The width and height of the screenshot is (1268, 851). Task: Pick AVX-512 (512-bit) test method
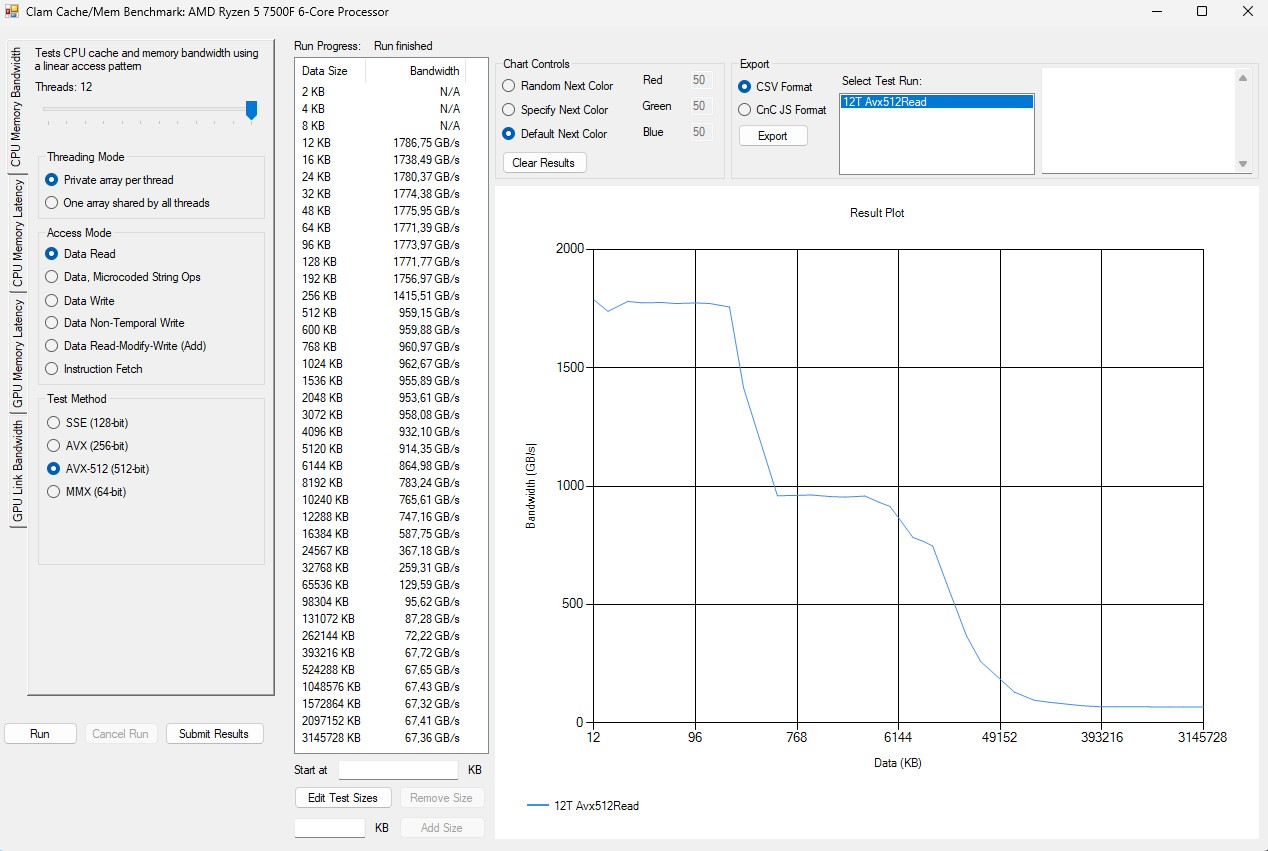point(98,469)
